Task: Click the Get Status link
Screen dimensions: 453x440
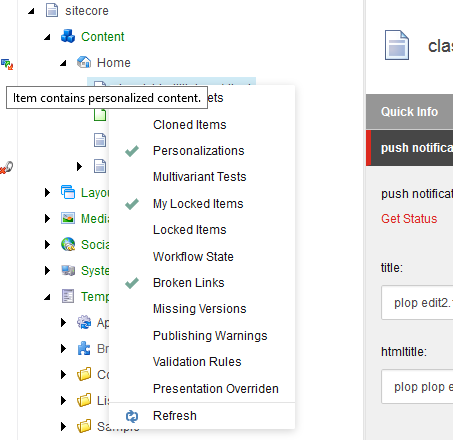Action: coord(409,219)
